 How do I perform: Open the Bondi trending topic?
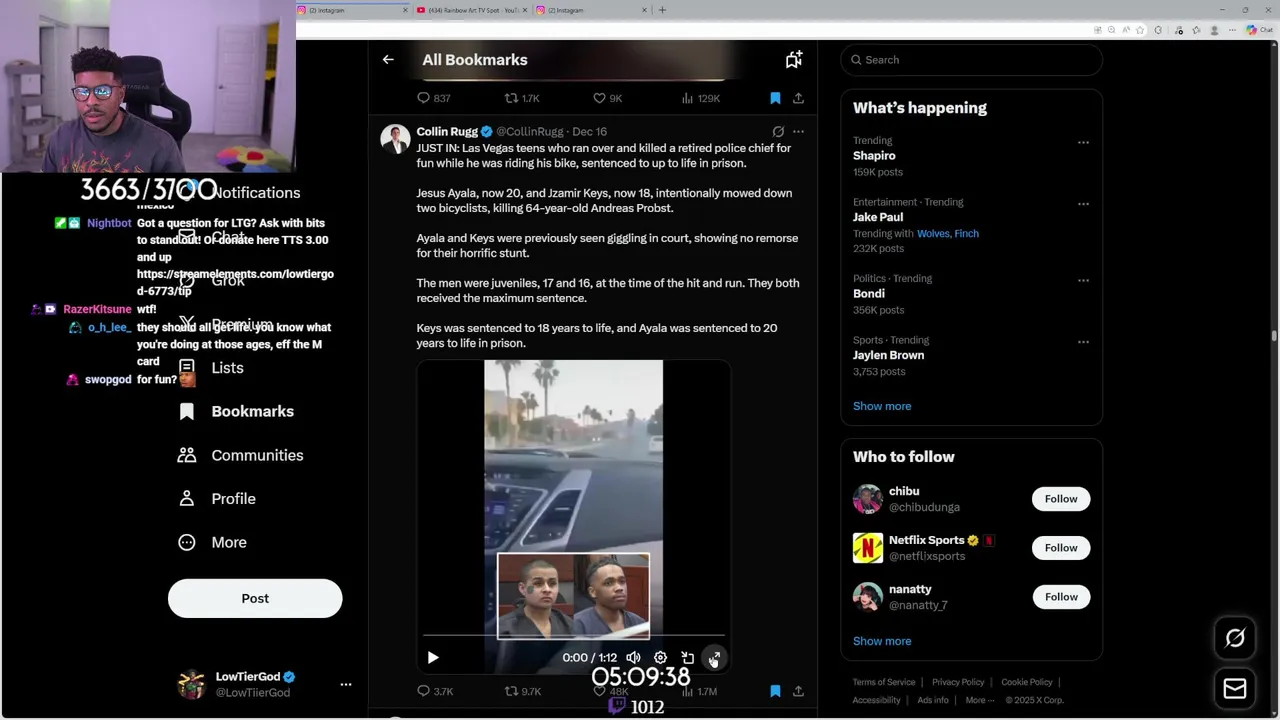[x=869, y=294]
